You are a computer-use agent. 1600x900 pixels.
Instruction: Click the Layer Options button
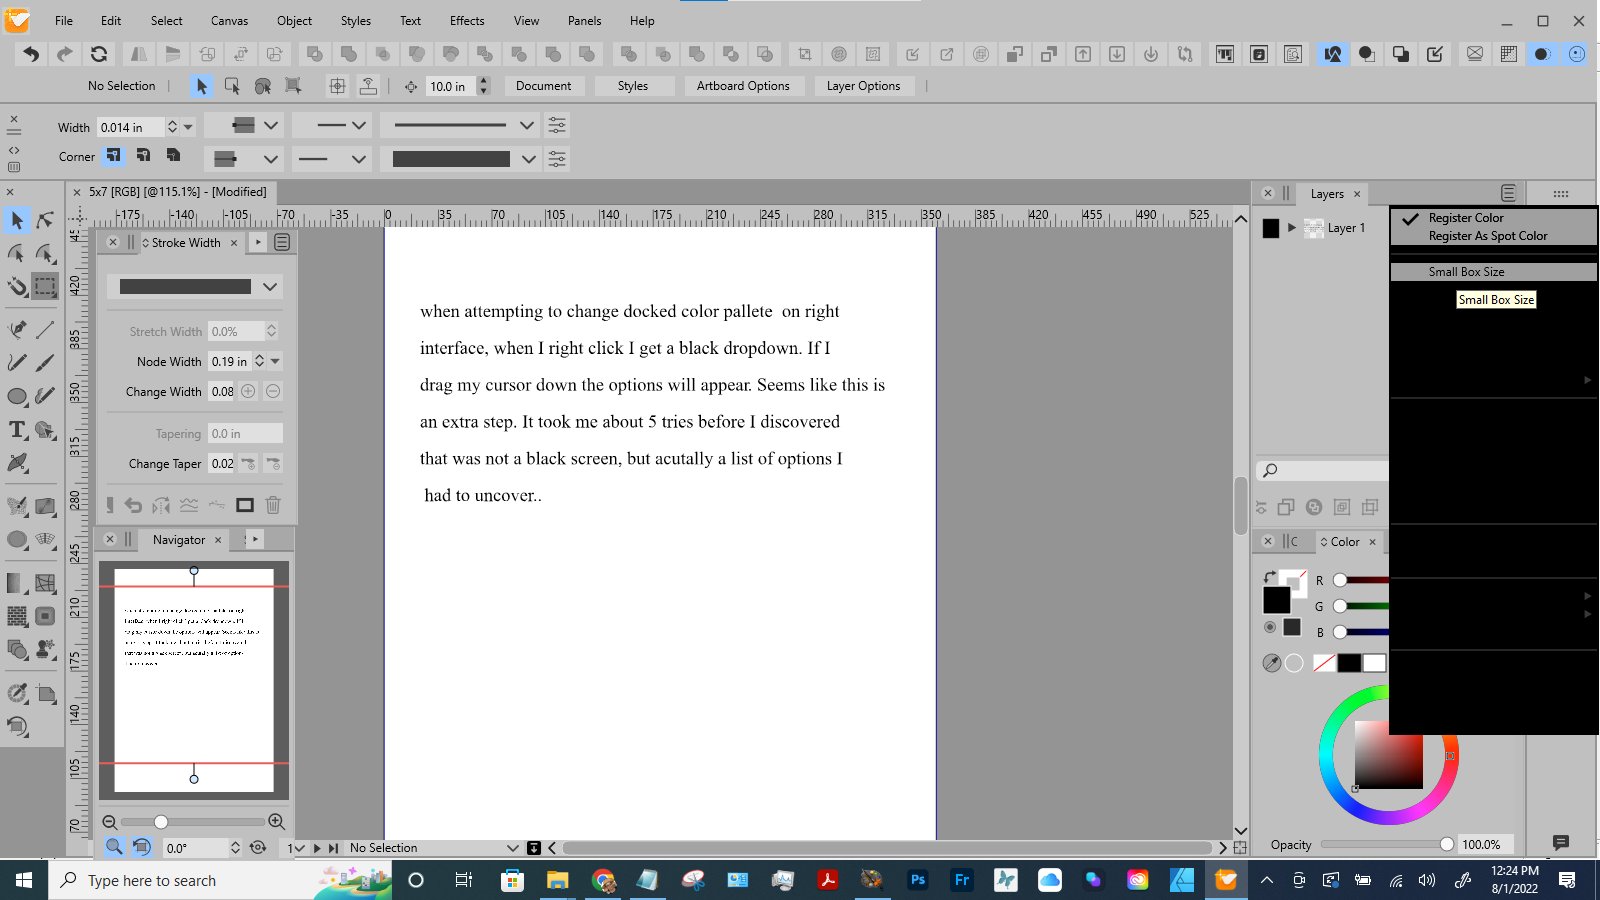click(863, 86)
